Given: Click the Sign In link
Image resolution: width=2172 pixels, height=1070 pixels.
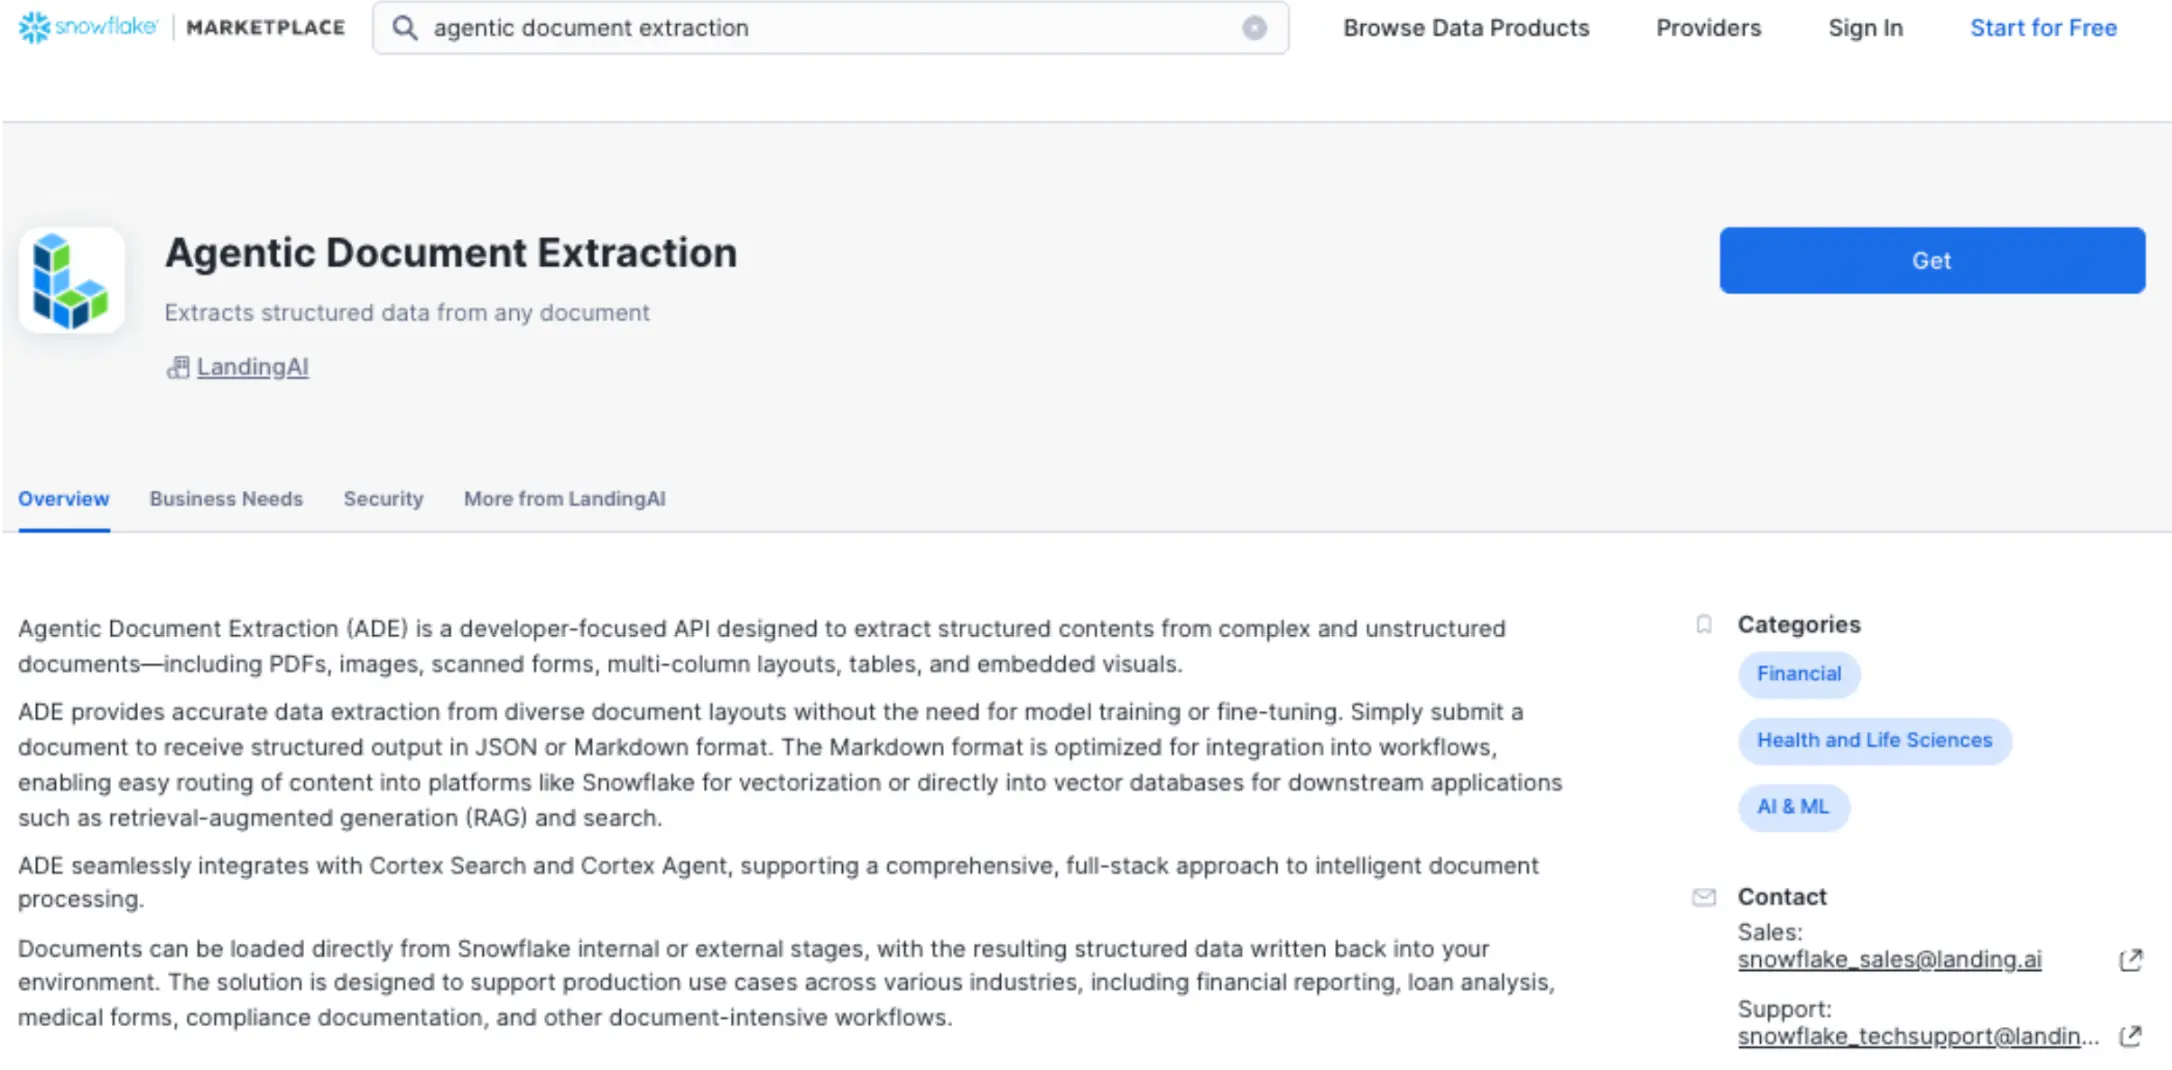Looking at the screenshot, I should tap(1865, 28).
